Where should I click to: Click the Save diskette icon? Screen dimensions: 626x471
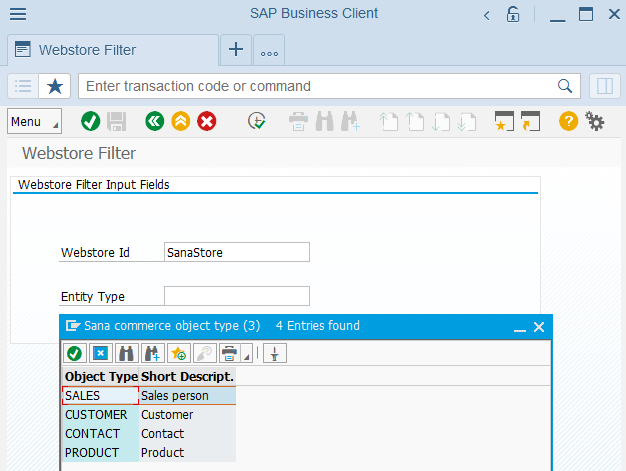pyautogui.click(x=117, y=121)
